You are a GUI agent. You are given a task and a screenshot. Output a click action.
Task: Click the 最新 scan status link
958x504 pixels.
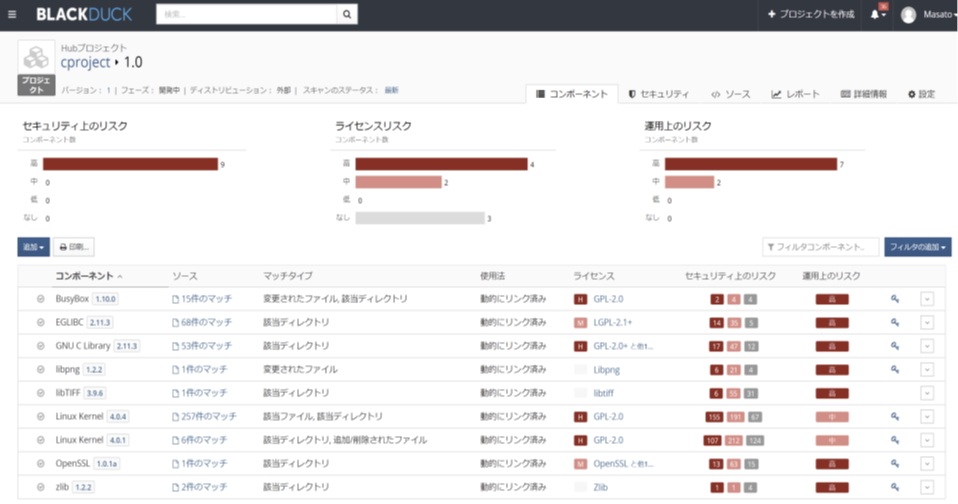point(392,90)
